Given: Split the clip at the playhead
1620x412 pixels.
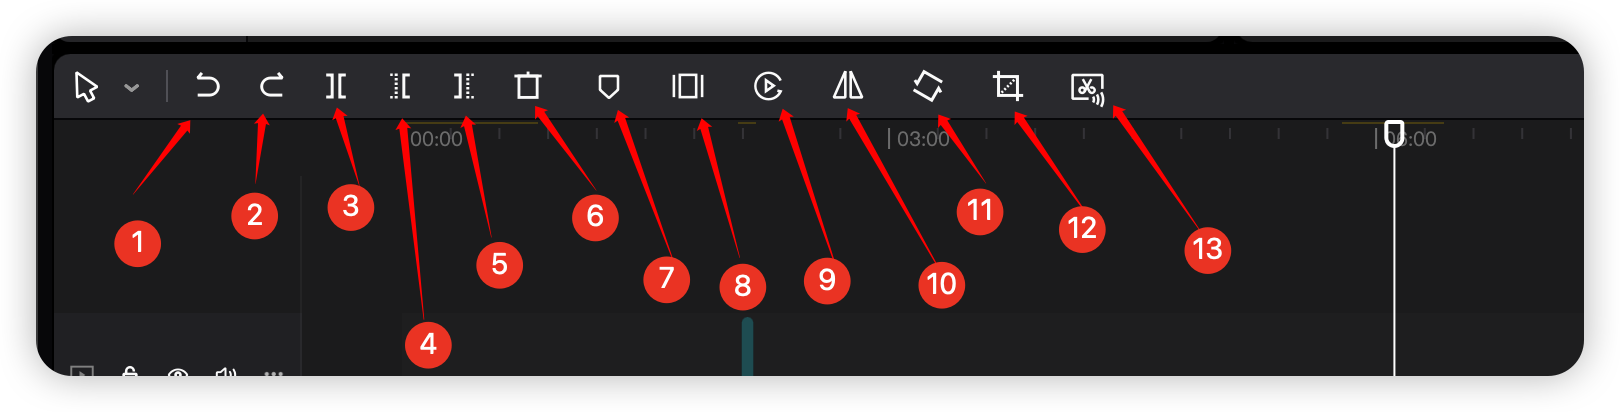Looking at the screenshot, I should pos(335,86).
